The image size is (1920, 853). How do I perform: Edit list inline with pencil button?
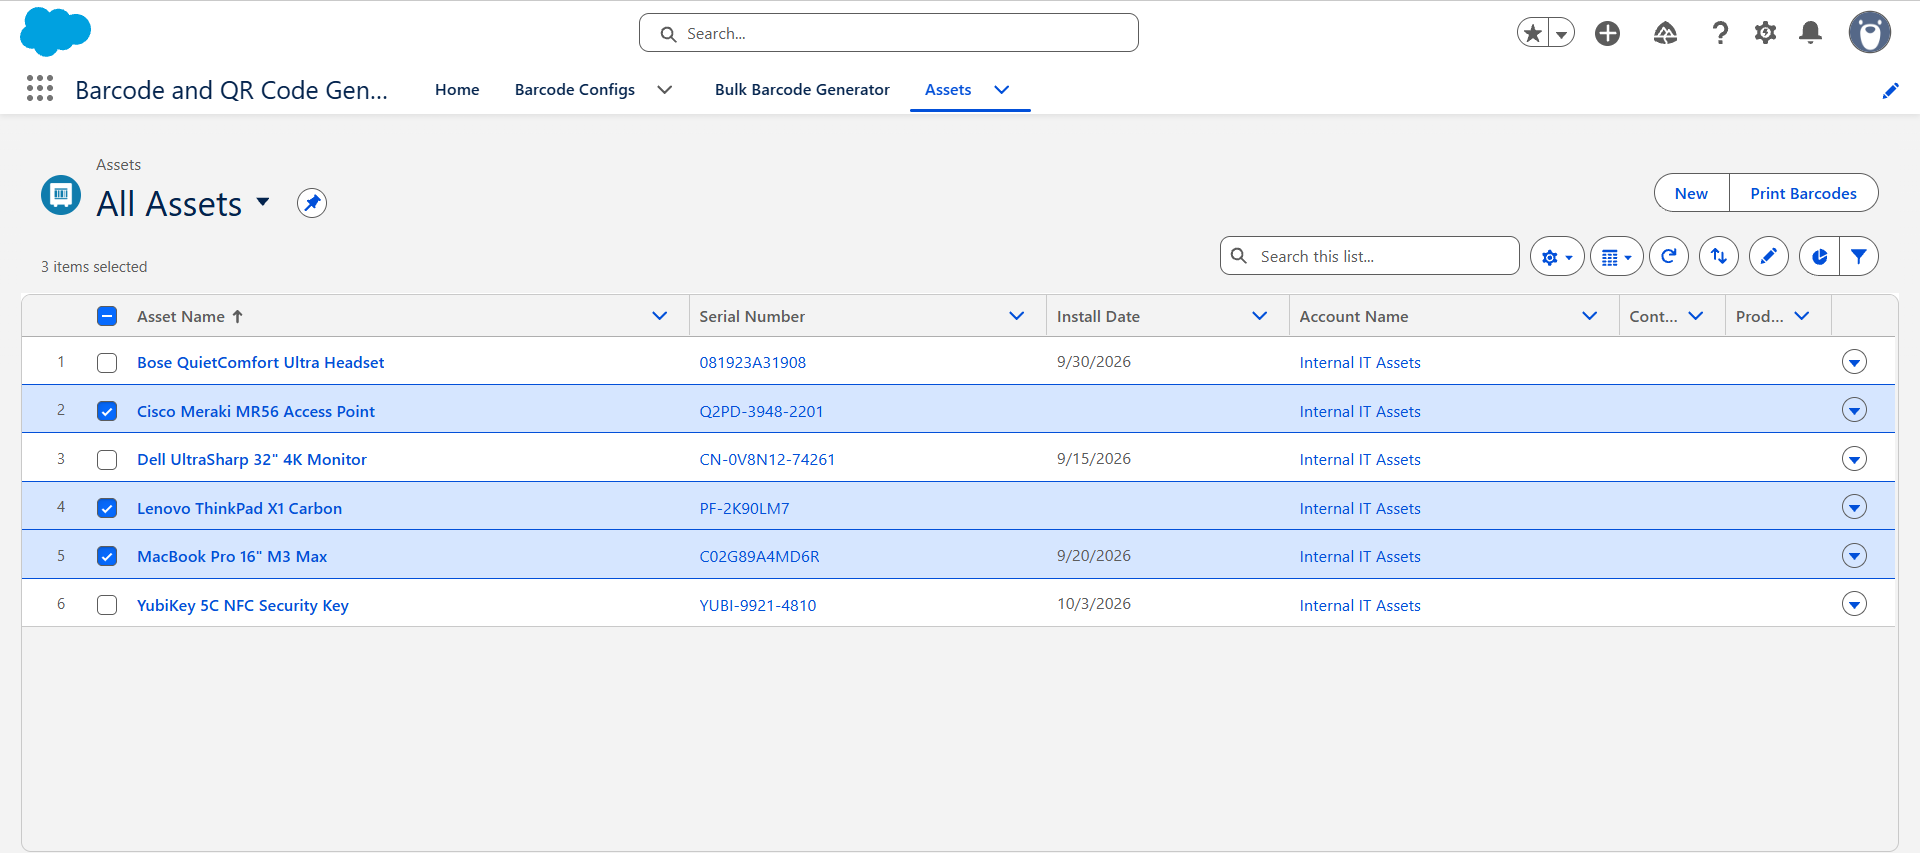coord(1769,256)
